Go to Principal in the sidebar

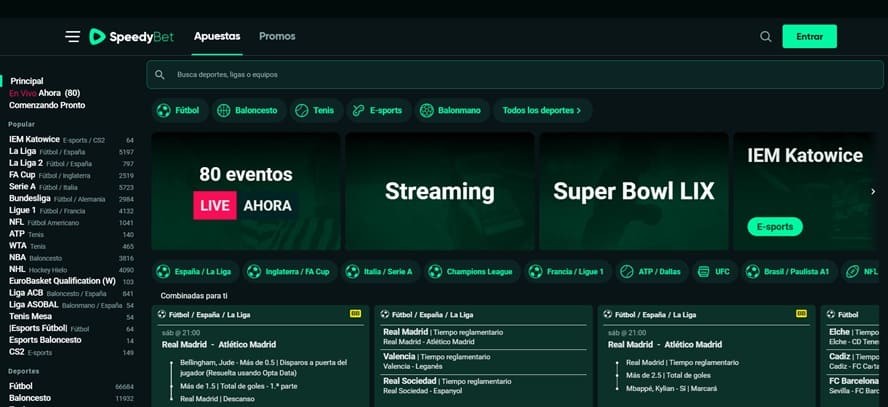(27, 81)
